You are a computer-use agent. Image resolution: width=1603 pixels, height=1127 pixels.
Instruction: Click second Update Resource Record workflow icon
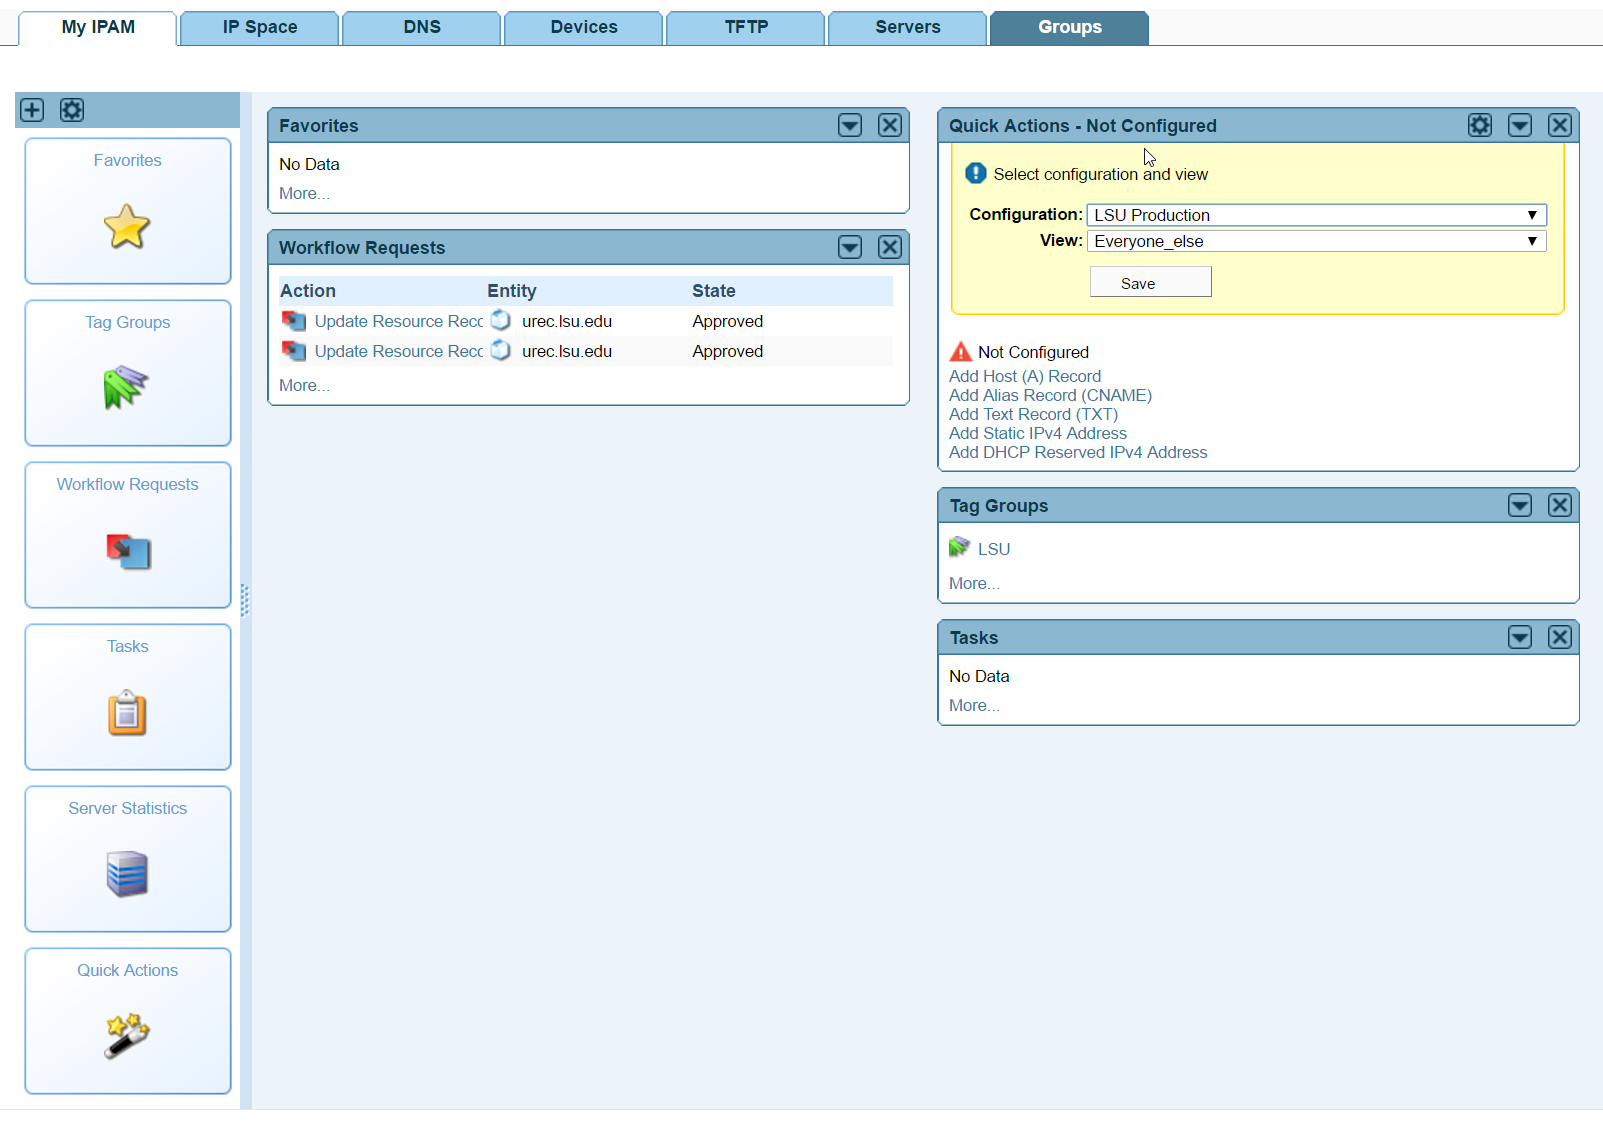[294, 351]
